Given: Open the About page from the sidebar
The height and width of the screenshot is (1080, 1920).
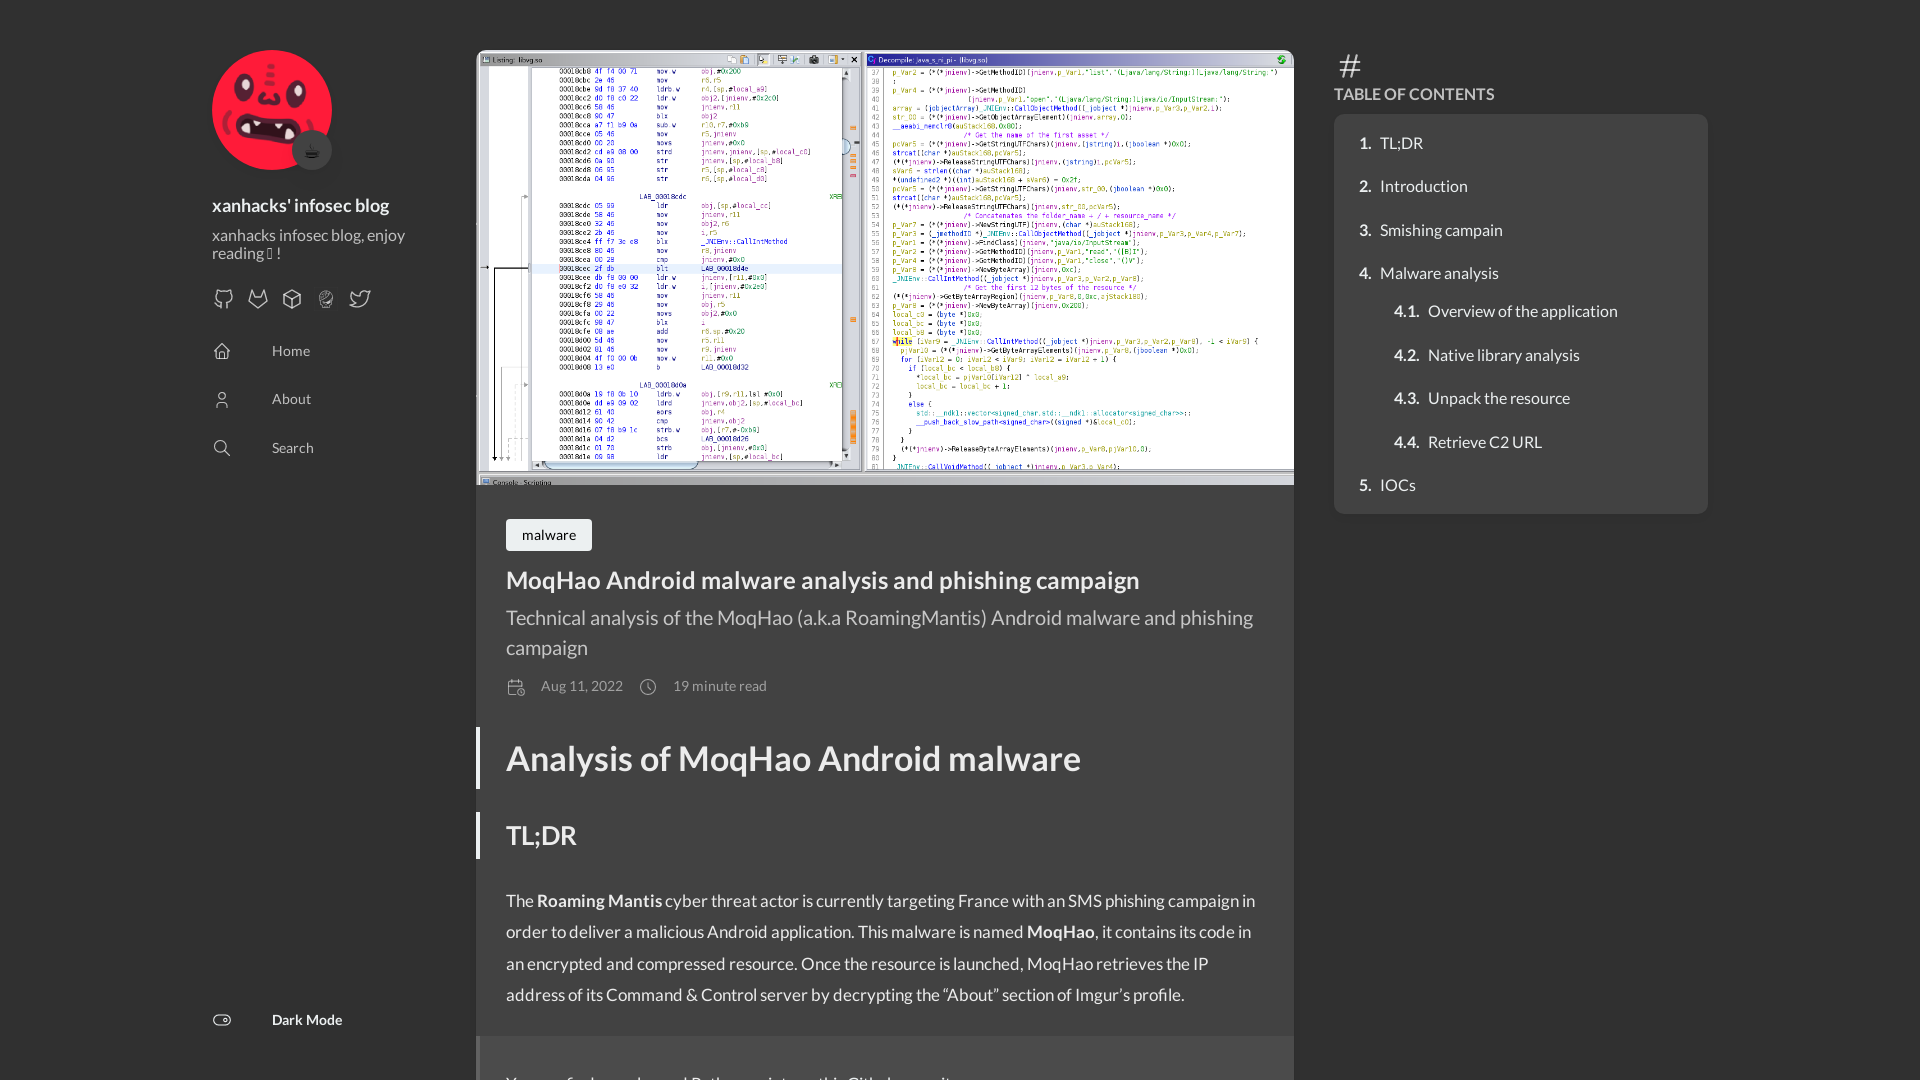Looking at the screenshot, I should 290,399.
